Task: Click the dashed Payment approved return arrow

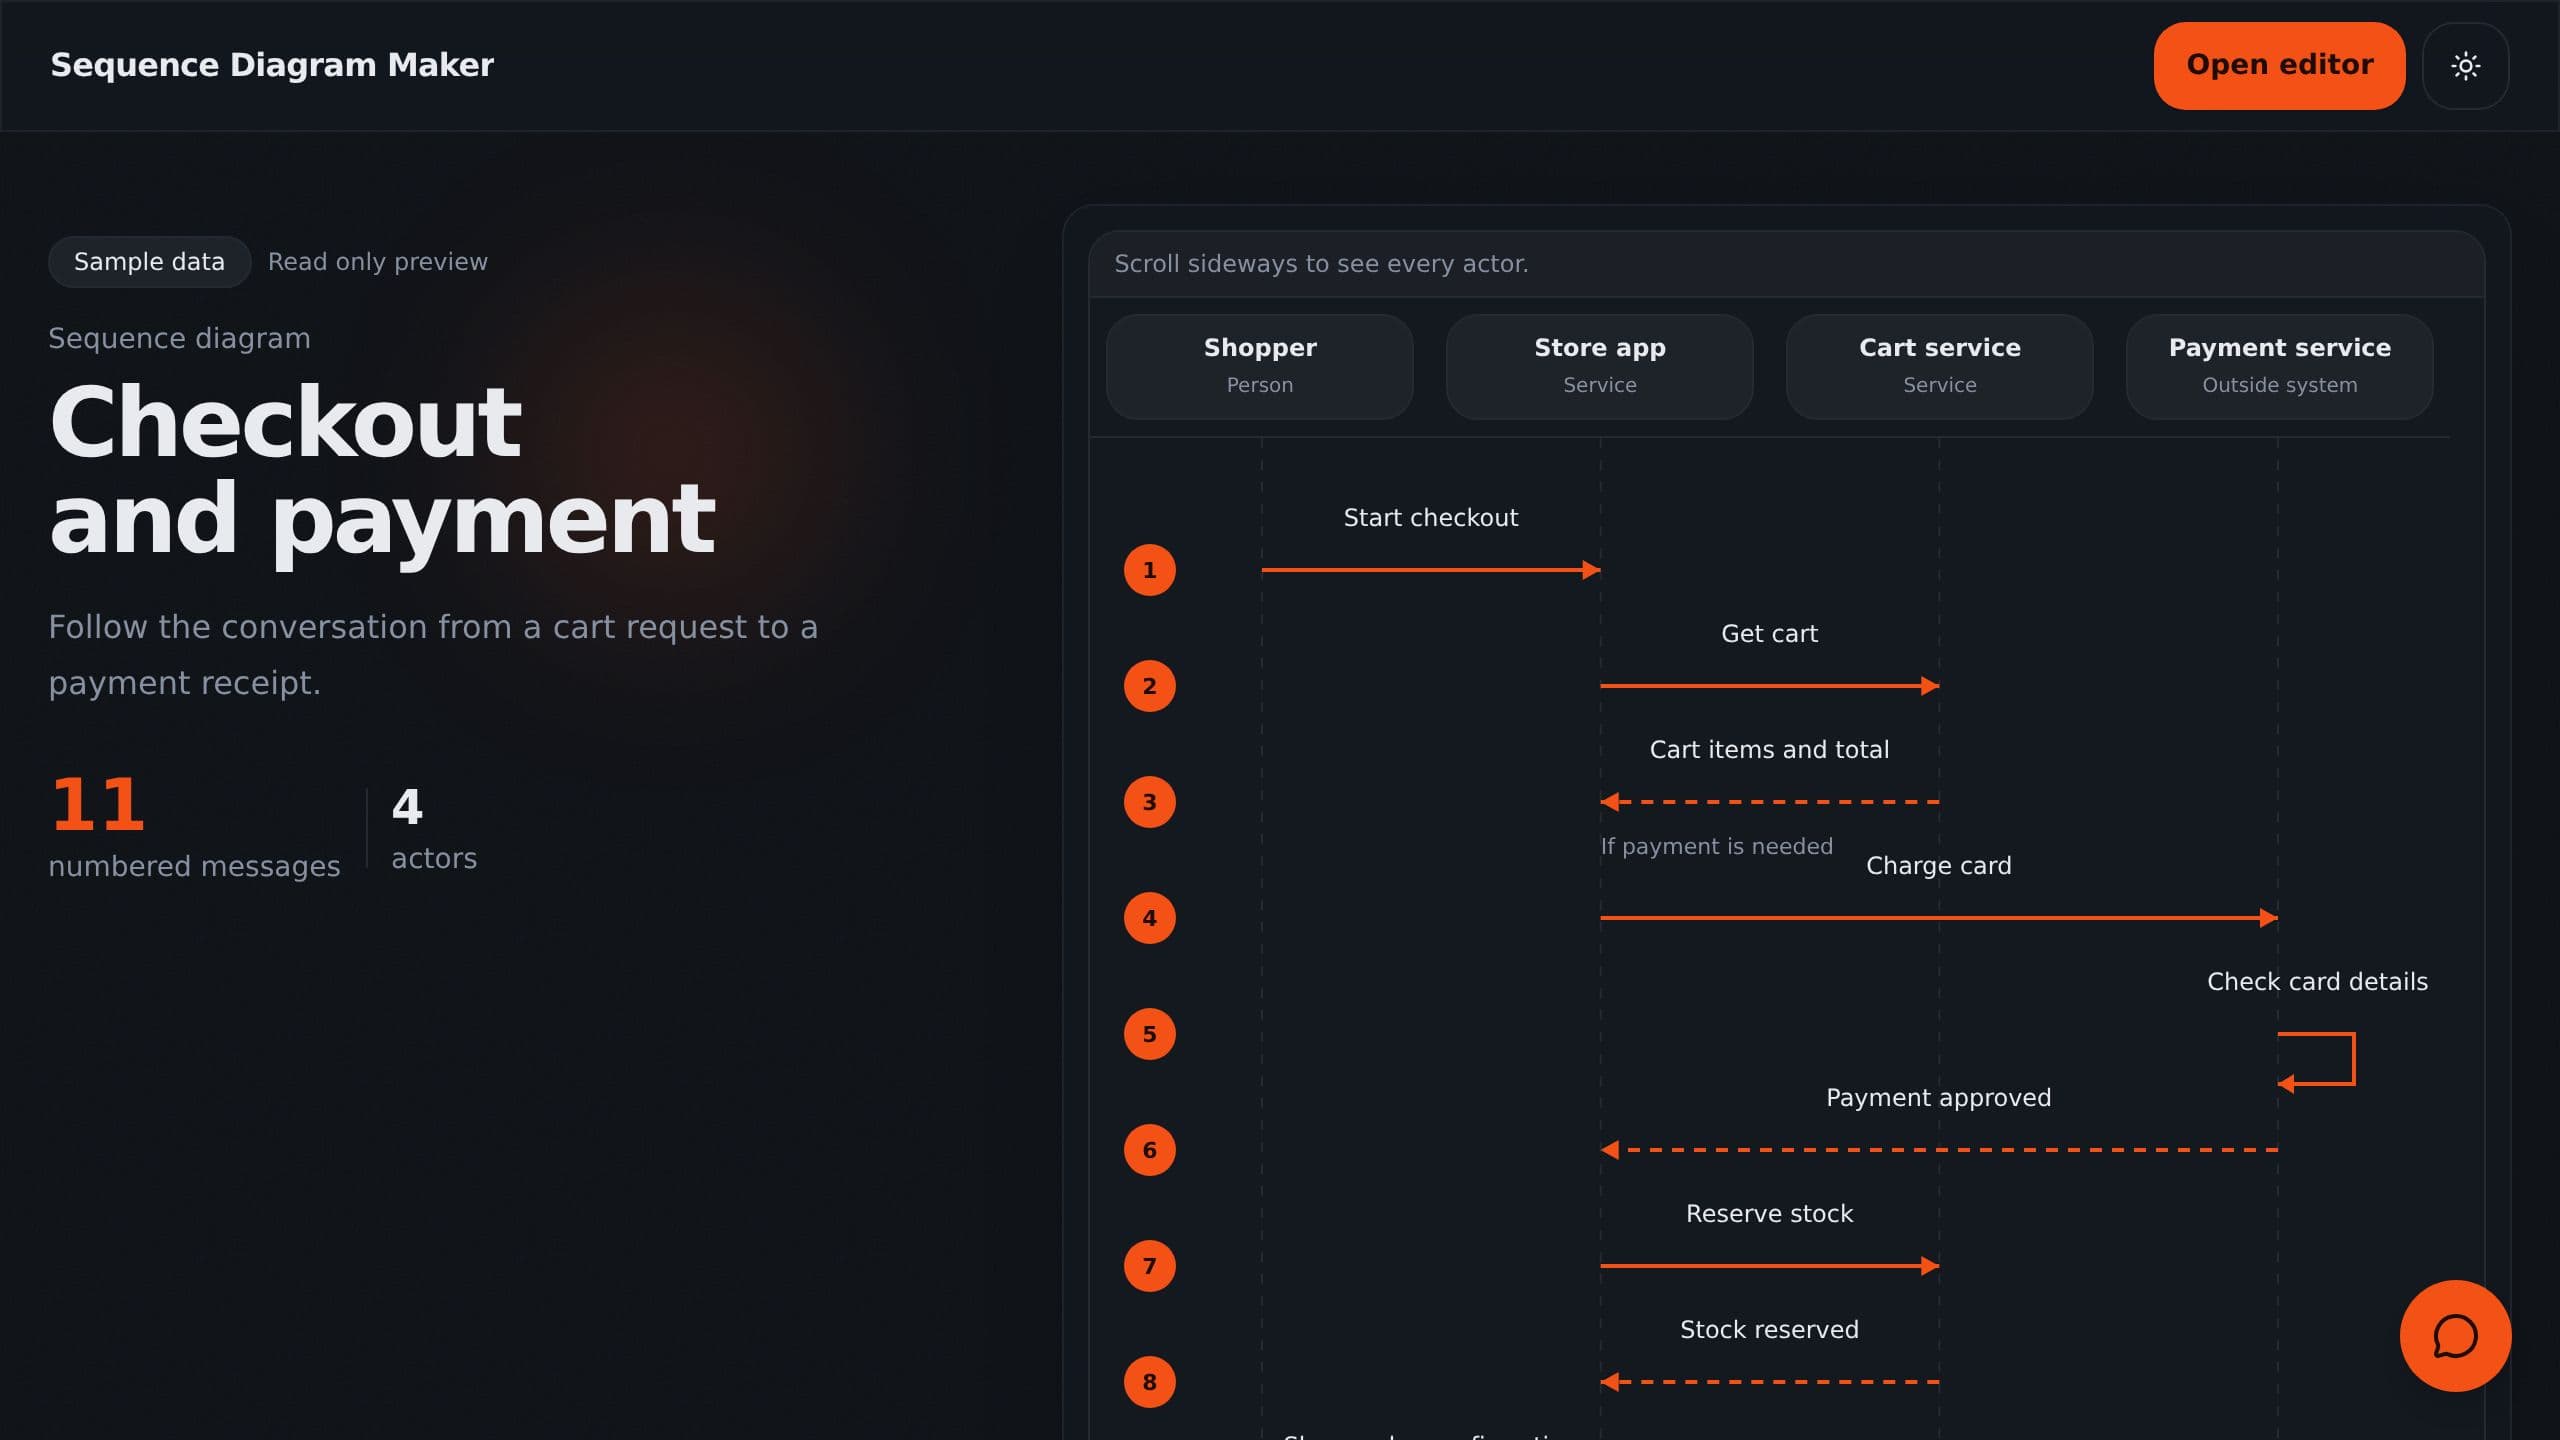Action: coord(1939,1150)
